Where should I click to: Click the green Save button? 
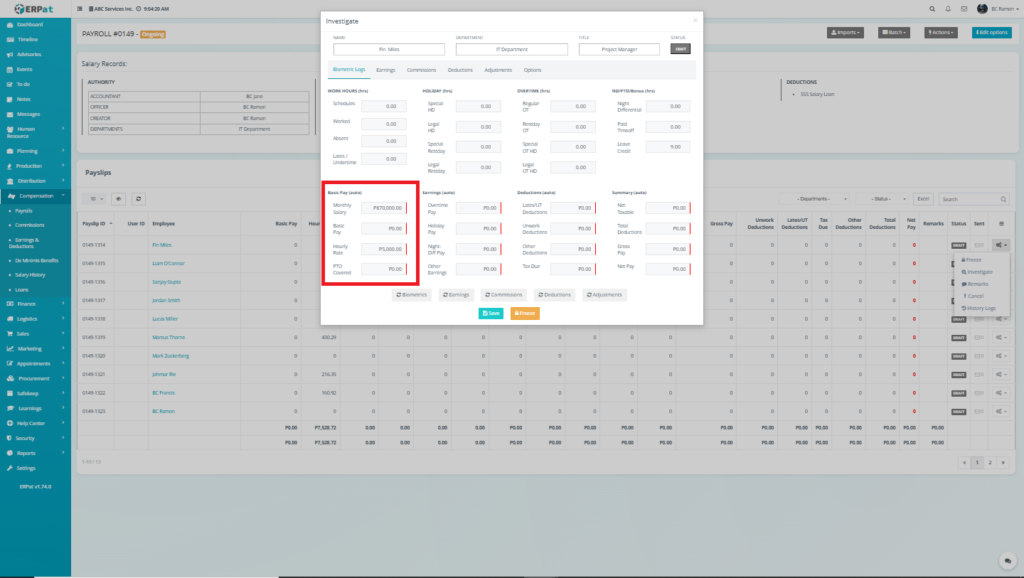(490, 313)
